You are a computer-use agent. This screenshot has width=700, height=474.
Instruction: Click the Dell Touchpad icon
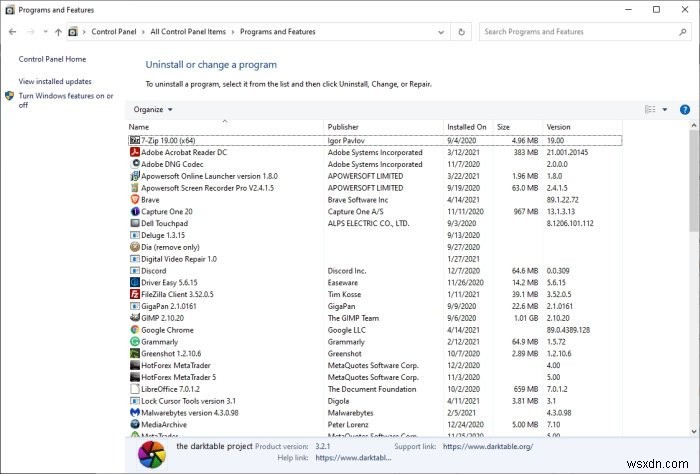click(x=134, y=223)
